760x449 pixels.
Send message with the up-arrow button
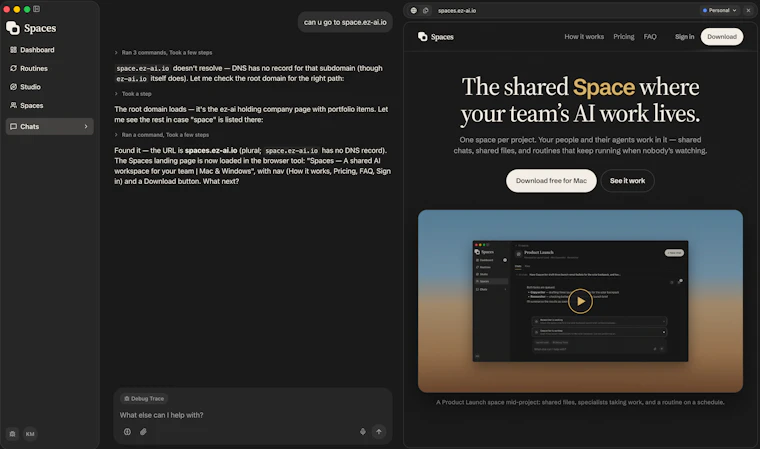pyautogui.click(x=379, y=432)
